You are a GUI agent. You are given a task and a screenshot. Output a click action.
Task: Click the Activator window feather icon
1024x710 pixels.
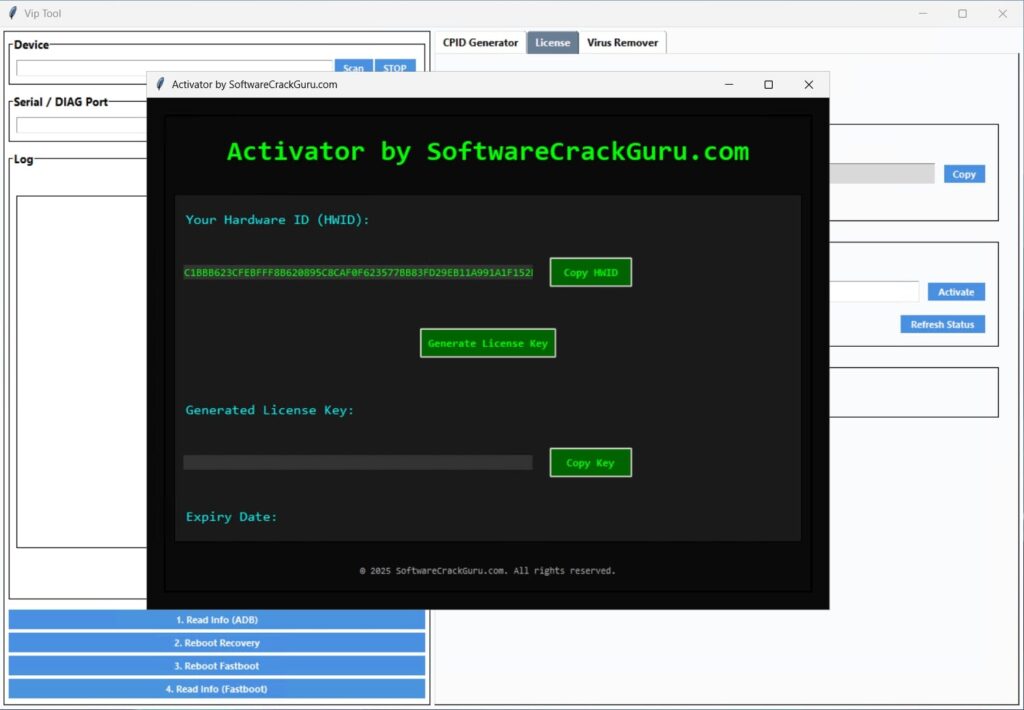pyautogui.click(x=160, y=85)
